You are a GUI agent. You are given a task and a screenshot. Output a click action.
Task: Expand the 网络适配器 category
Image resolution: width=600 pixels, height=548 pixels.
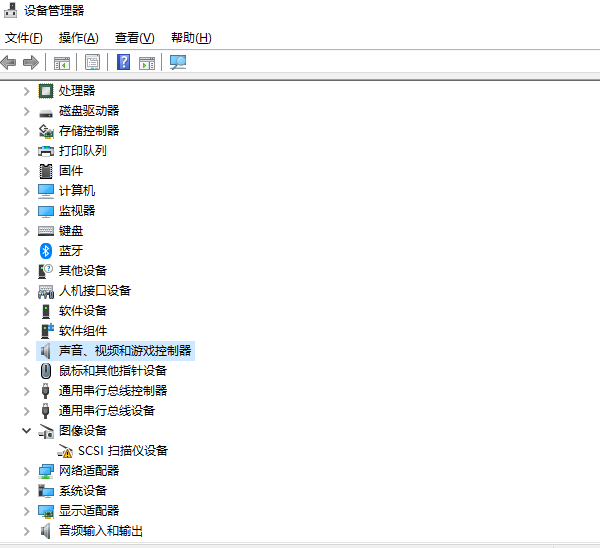pos(27,471)
